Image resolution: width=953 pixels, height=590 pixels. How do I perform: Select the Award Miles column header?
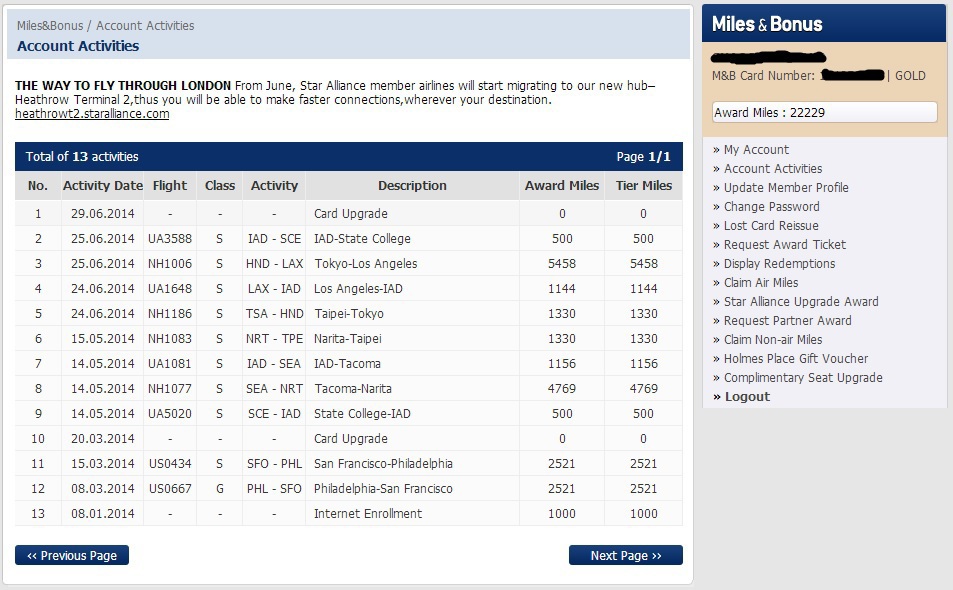(562, 185)
